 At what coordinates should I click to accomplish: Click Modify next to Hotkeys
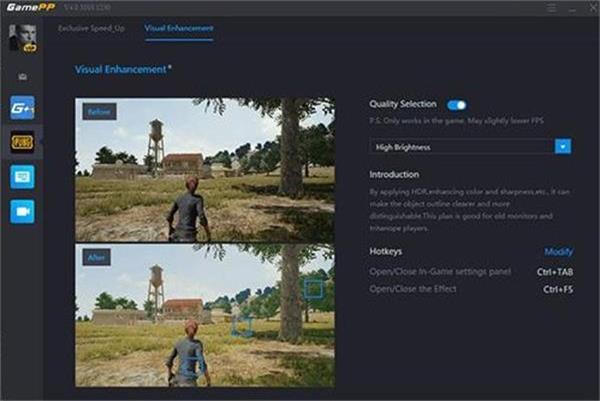559,251
